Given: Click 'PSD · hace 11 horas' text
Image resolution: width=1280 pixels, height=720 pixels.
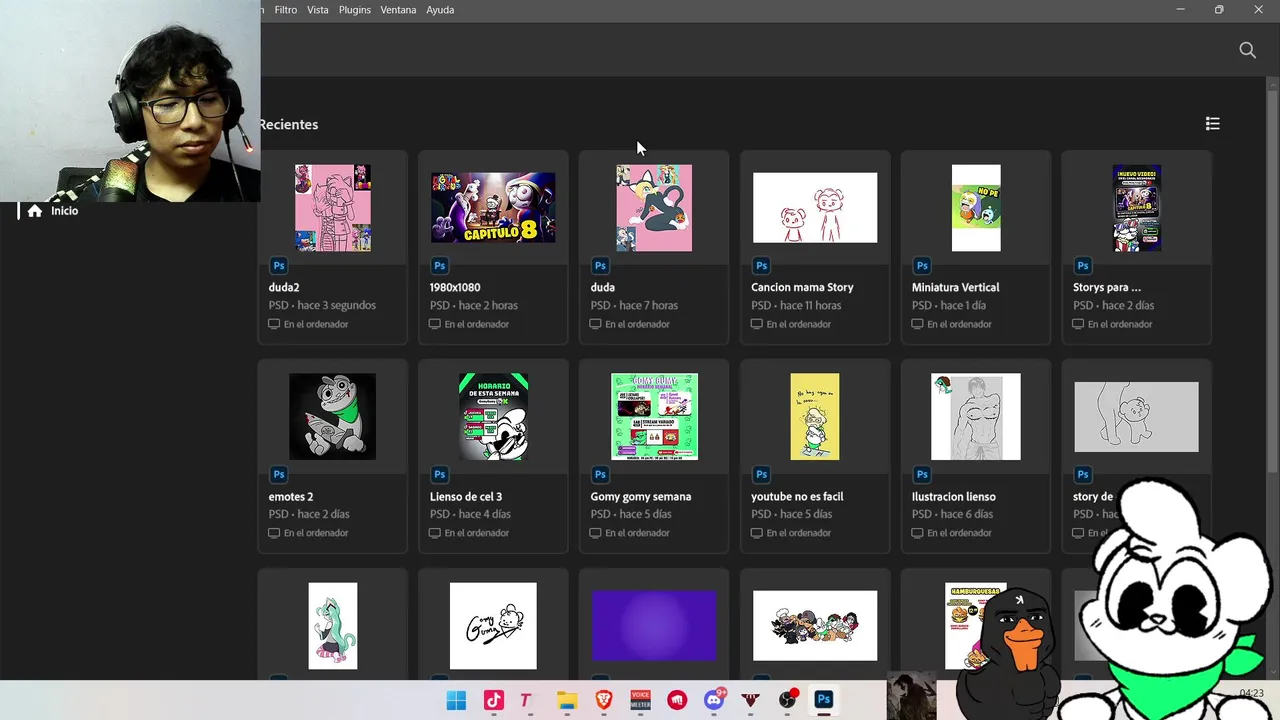Looking at the screenshot, I should pyautogui.click(x=796, y=306).
